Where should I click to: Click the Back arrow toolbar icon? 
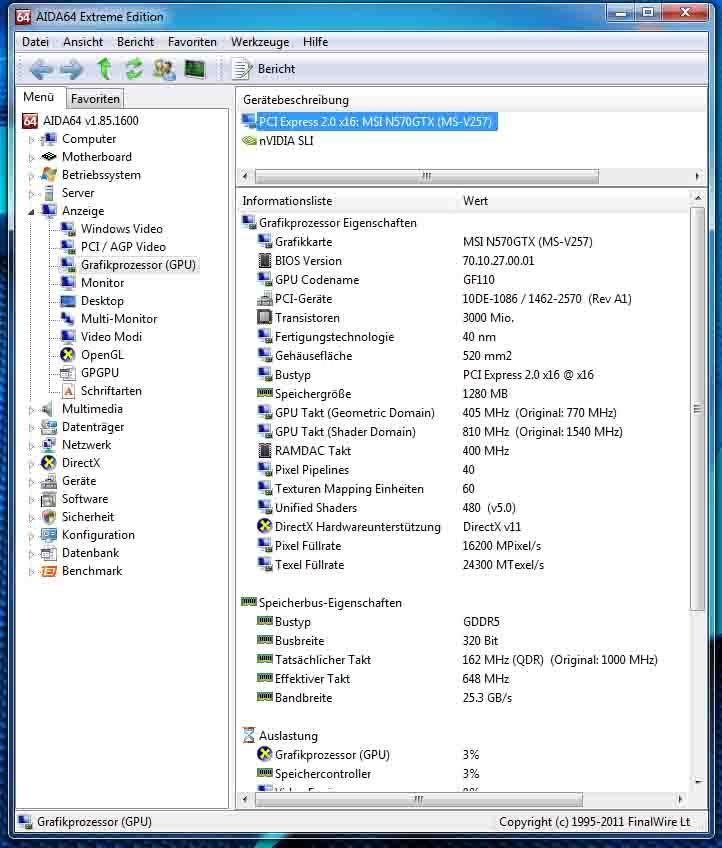[41, 69]
